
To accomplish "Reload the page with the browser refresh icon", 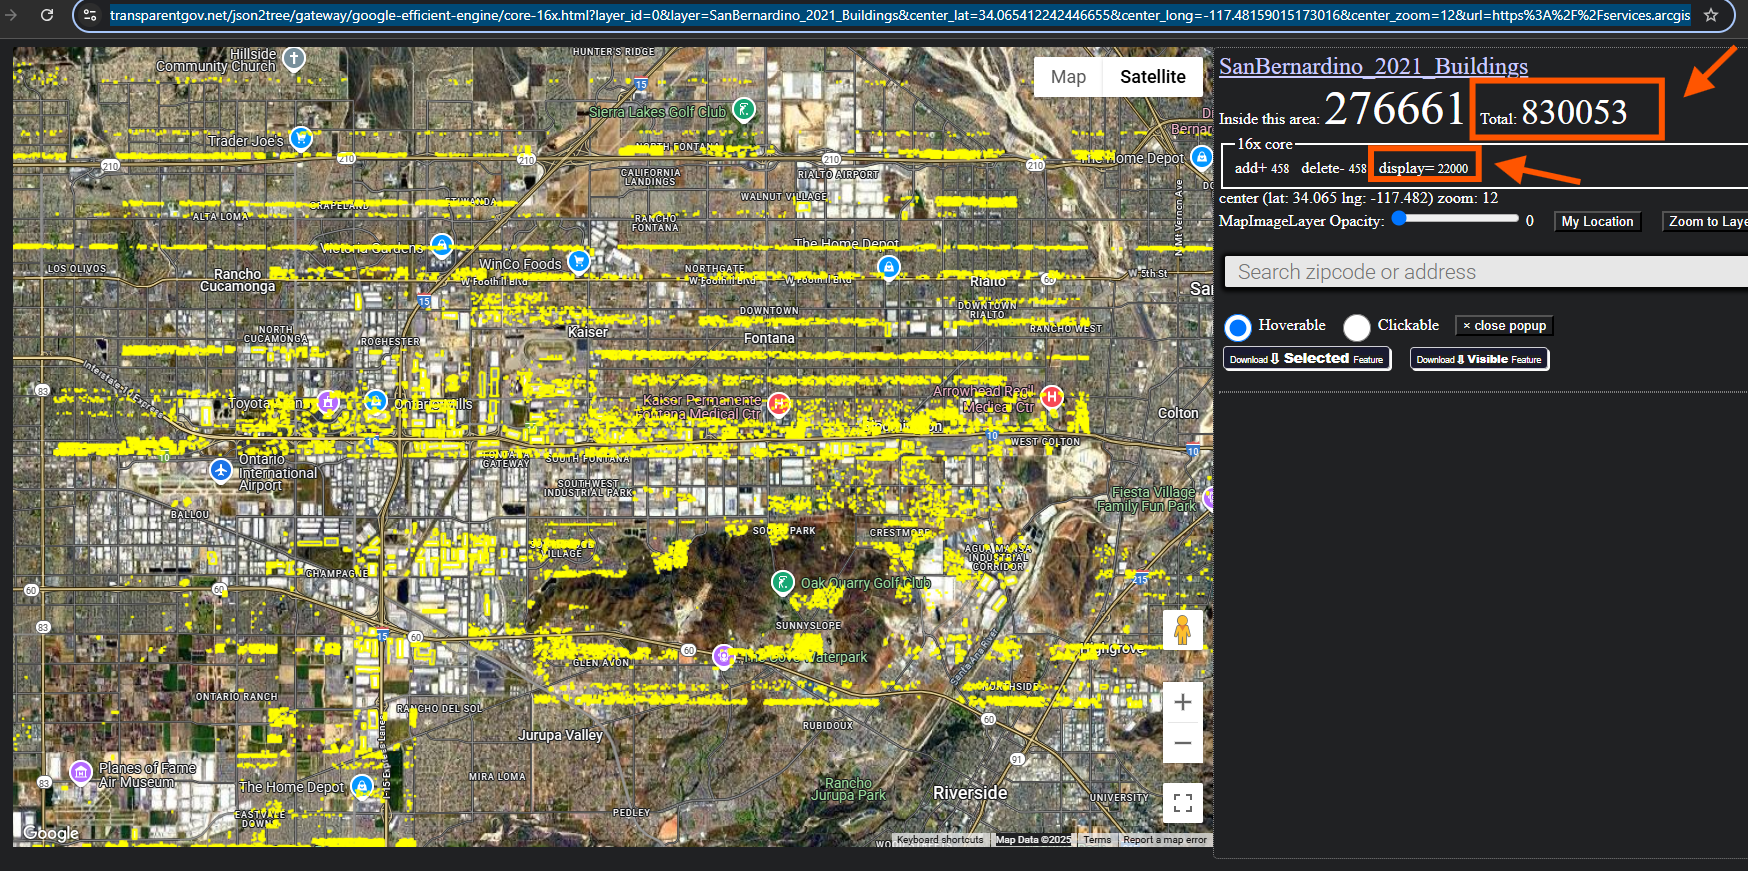I will (47, 15).
